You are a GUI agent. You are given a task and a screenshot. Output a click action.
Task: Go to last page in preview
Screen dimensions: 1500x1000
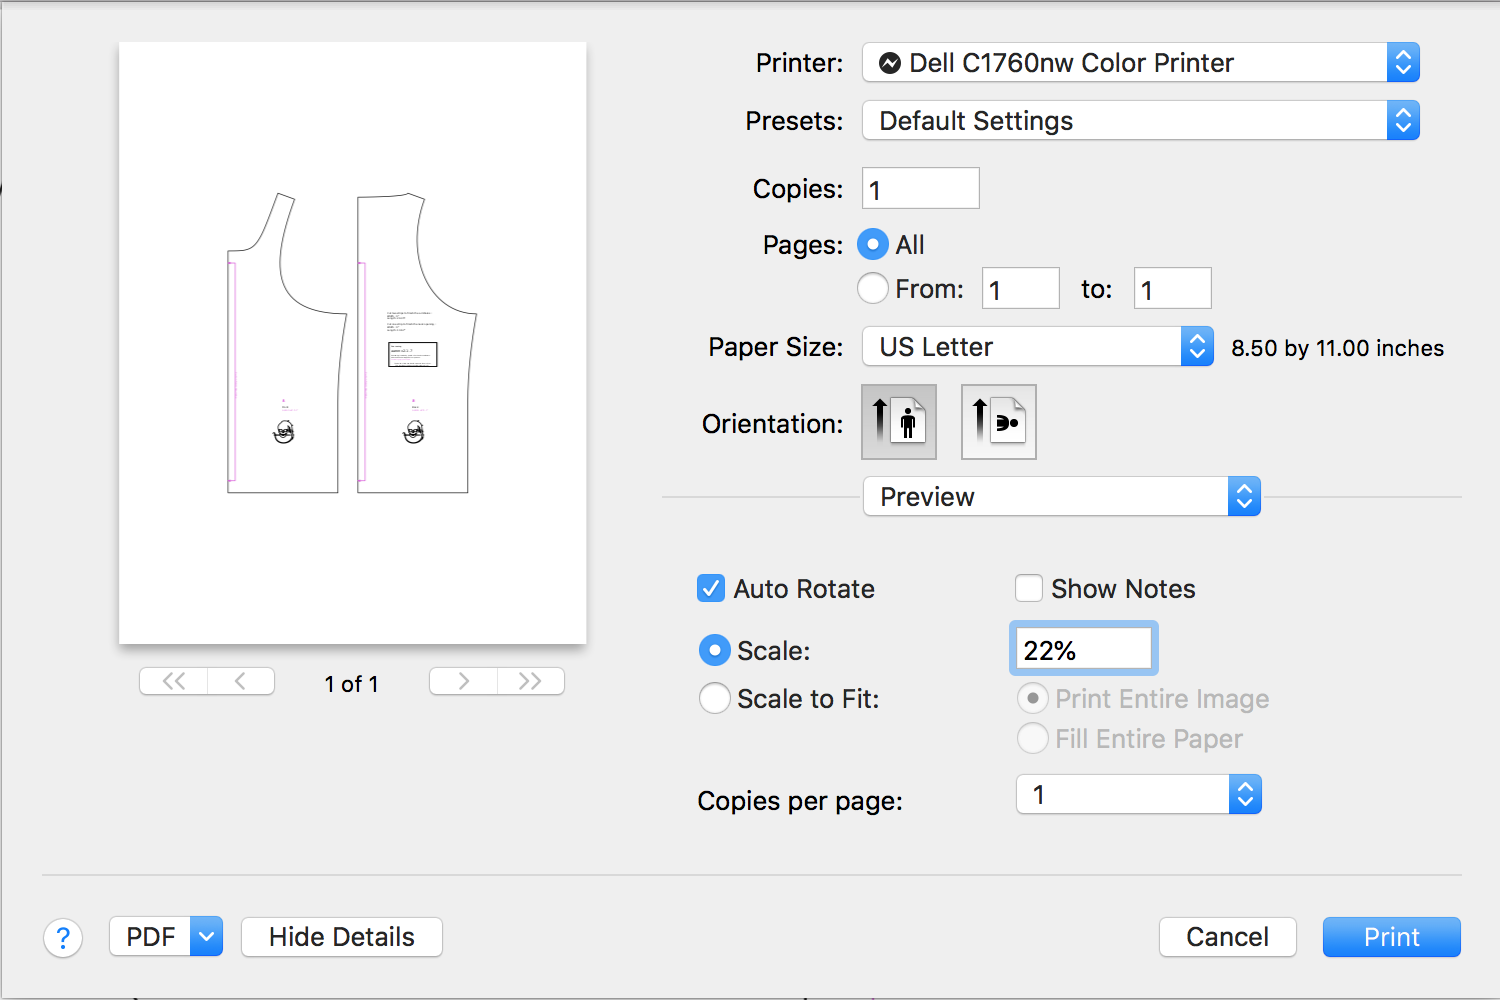point(531,681)
